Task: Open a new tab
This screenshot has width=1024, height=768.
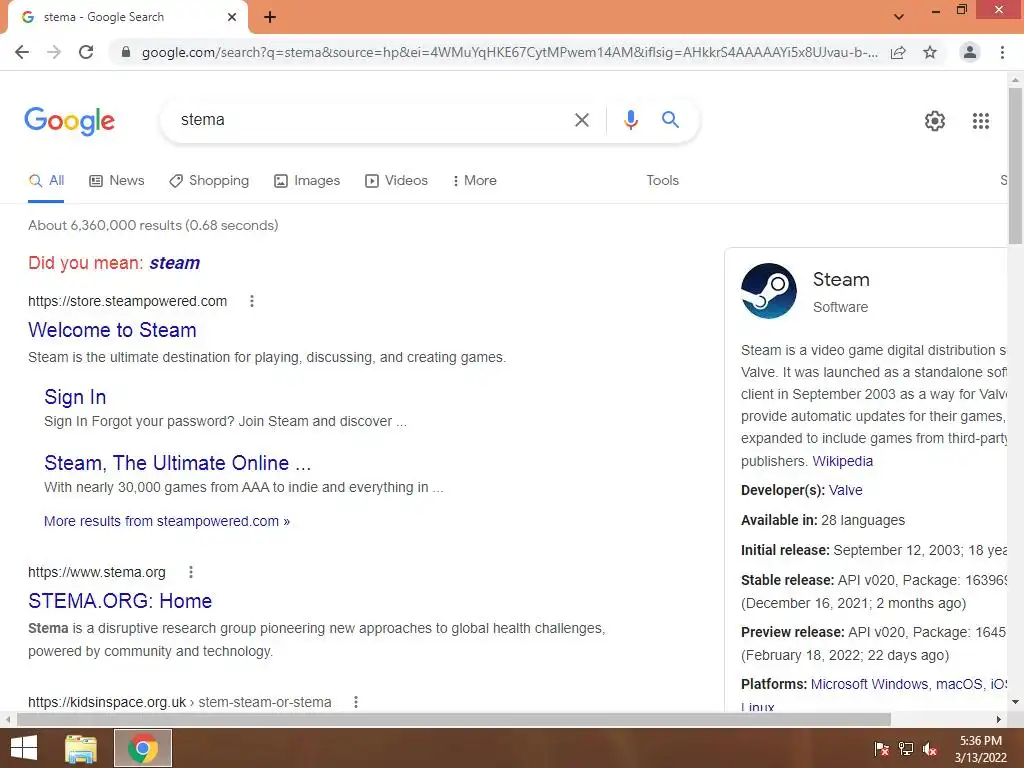Action: click(x=270, y=17)
